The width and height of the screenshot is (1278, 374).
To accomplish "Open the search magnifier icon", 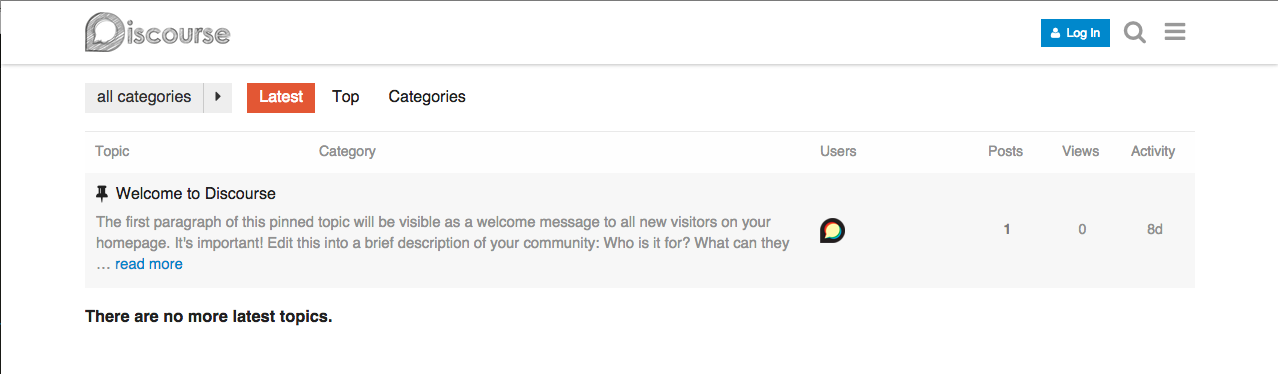I will [x=1135, y=33].
